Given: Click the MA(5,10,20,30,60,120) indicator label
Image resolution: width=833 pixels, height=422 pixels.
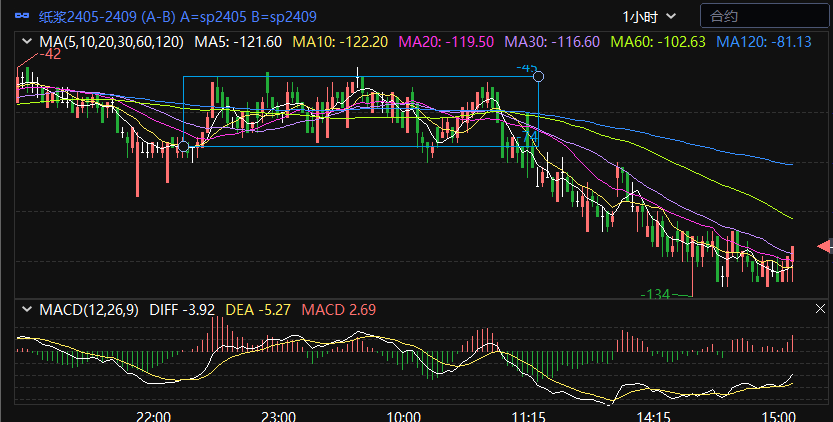Looking at the screenshot, I should (x=111, y=41).
